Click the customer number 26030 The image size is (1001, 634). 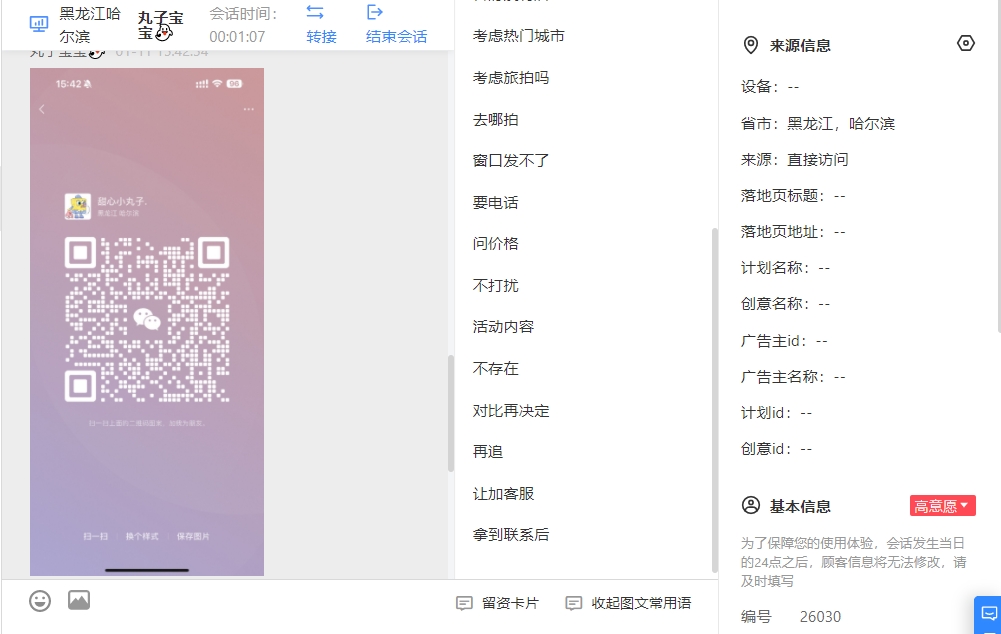(820, 617)
